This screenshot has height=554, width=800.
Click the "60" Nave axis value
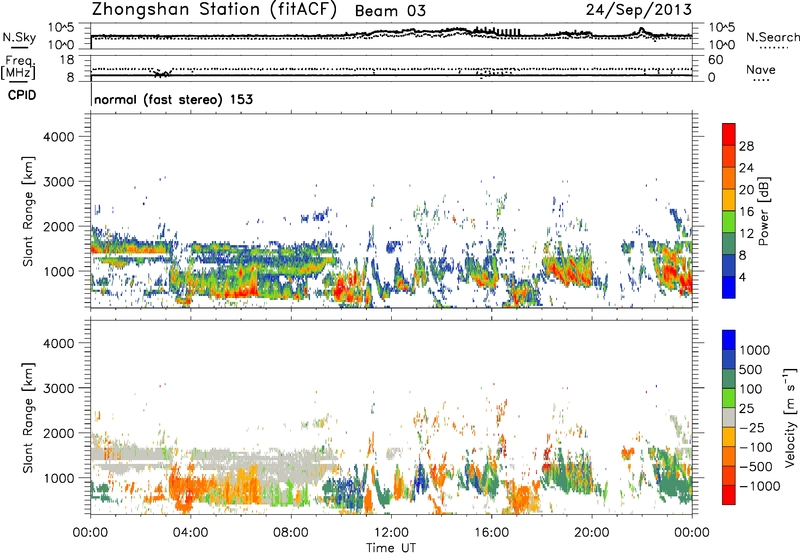(715, 60)
